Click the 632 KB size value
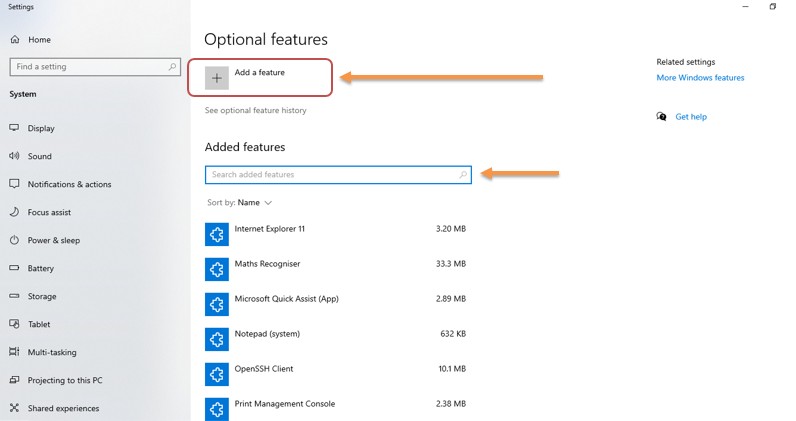 453,334
